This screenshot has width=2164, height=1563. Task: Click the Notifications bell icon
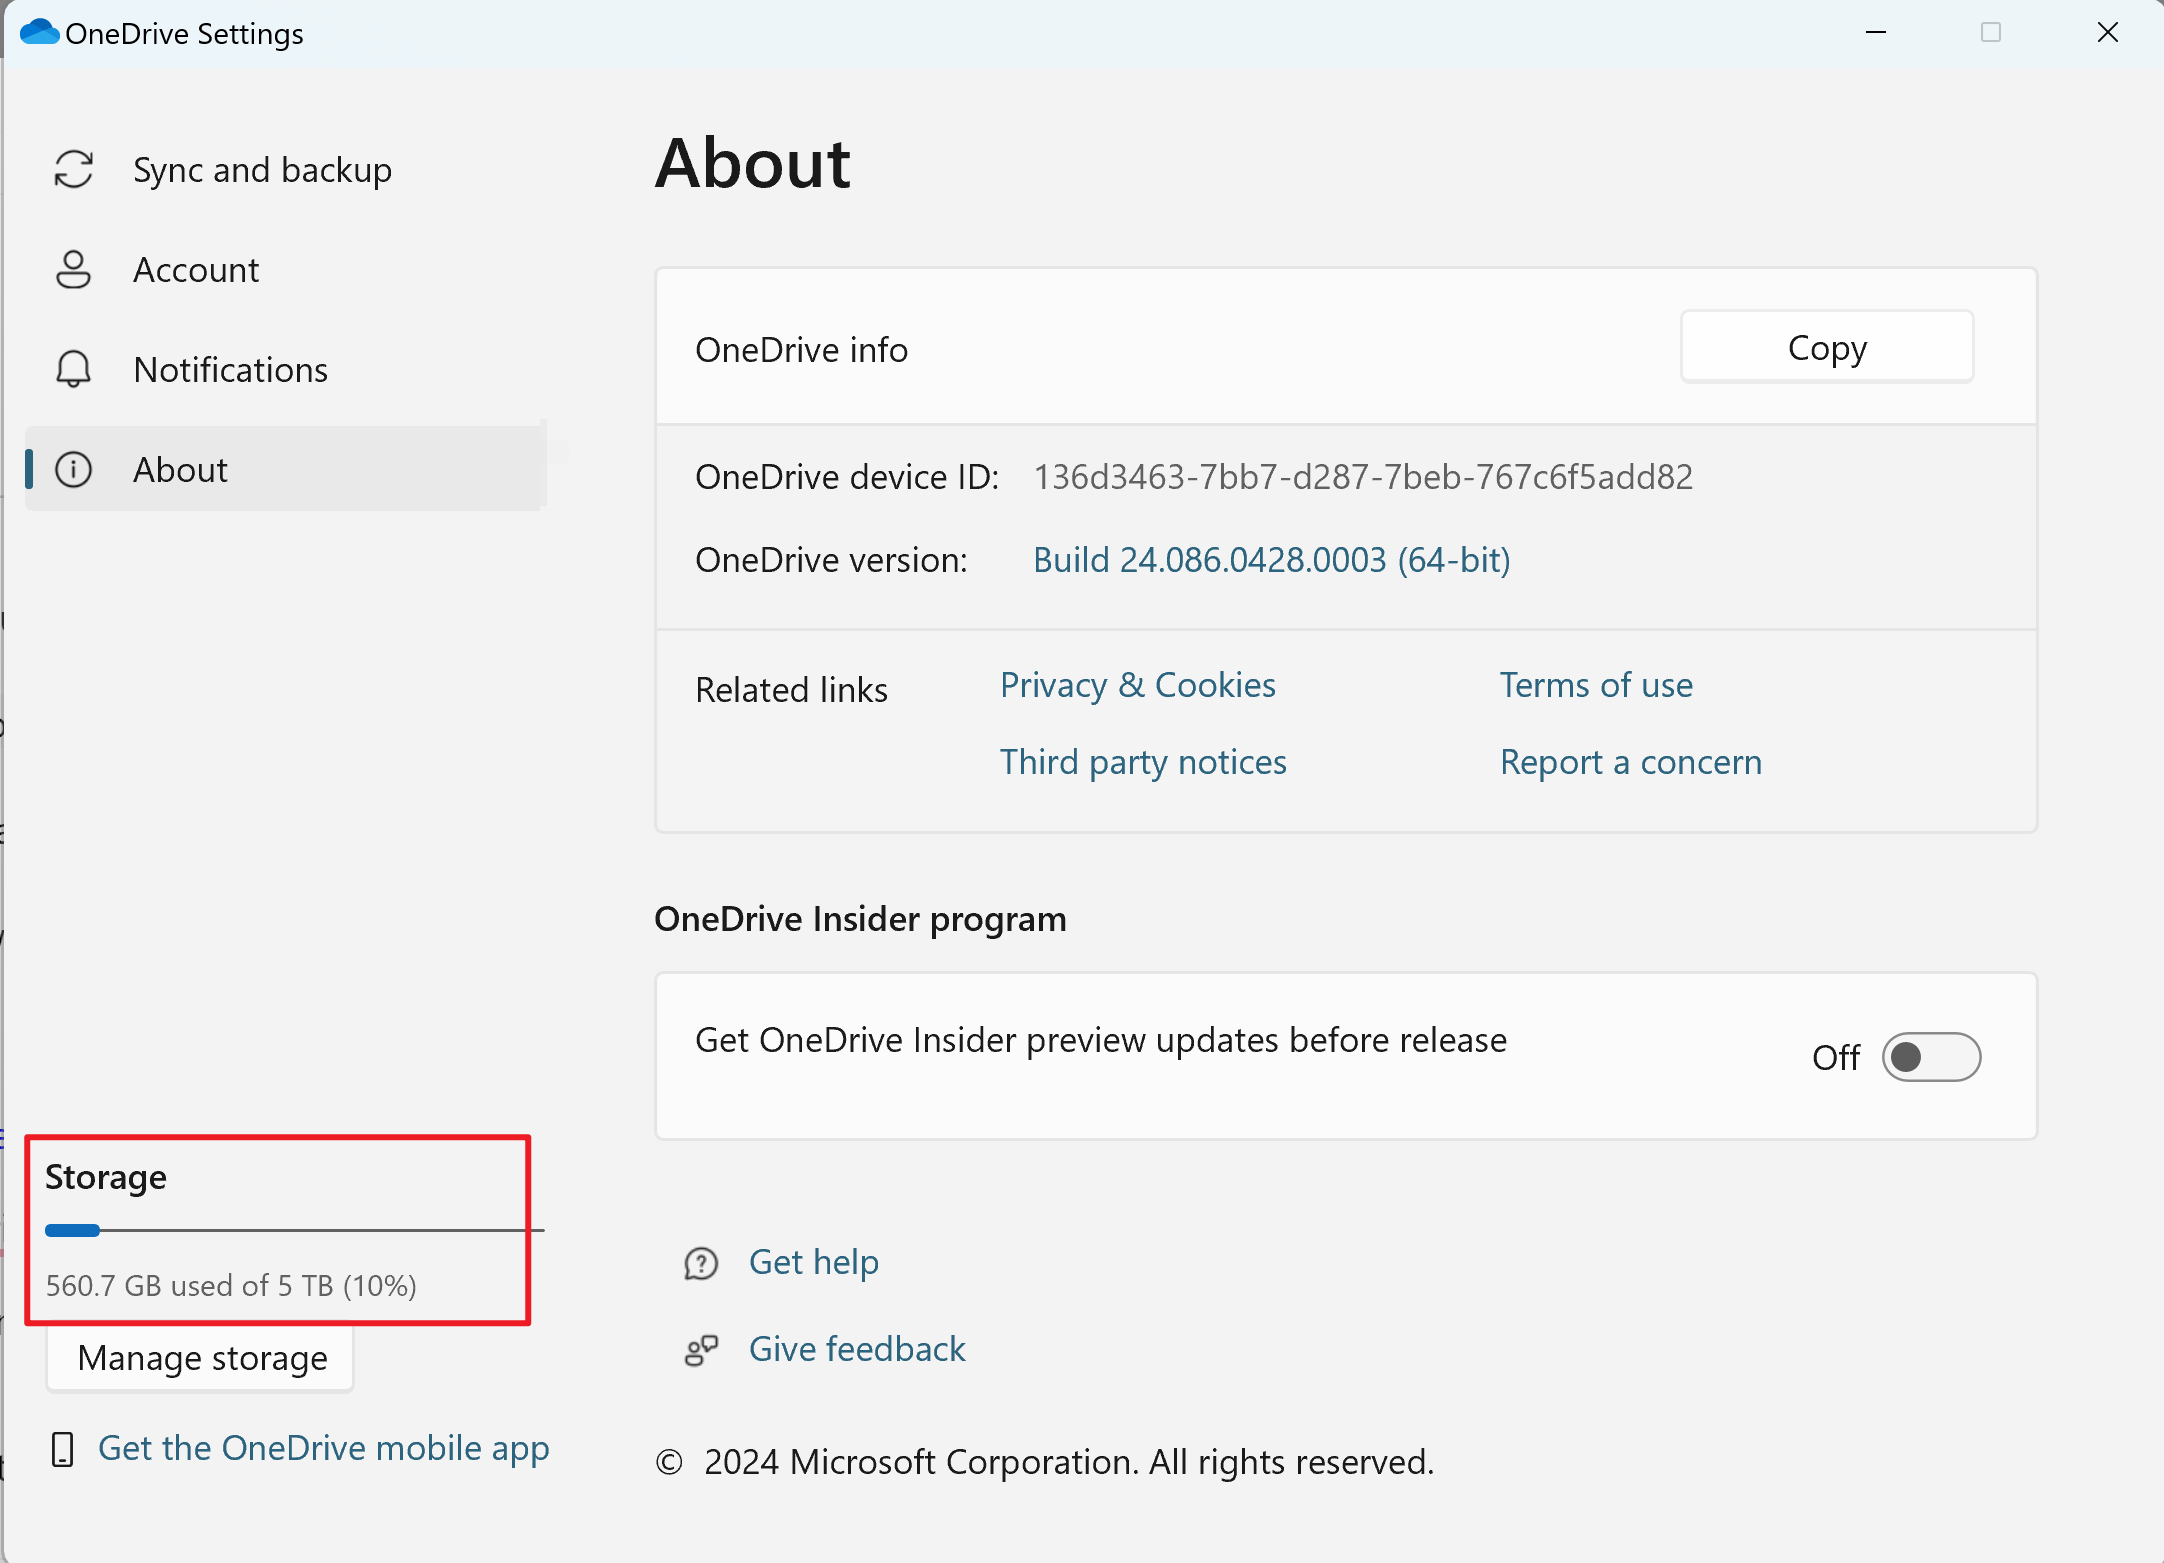pyautogui.click(x=73, y=370)
